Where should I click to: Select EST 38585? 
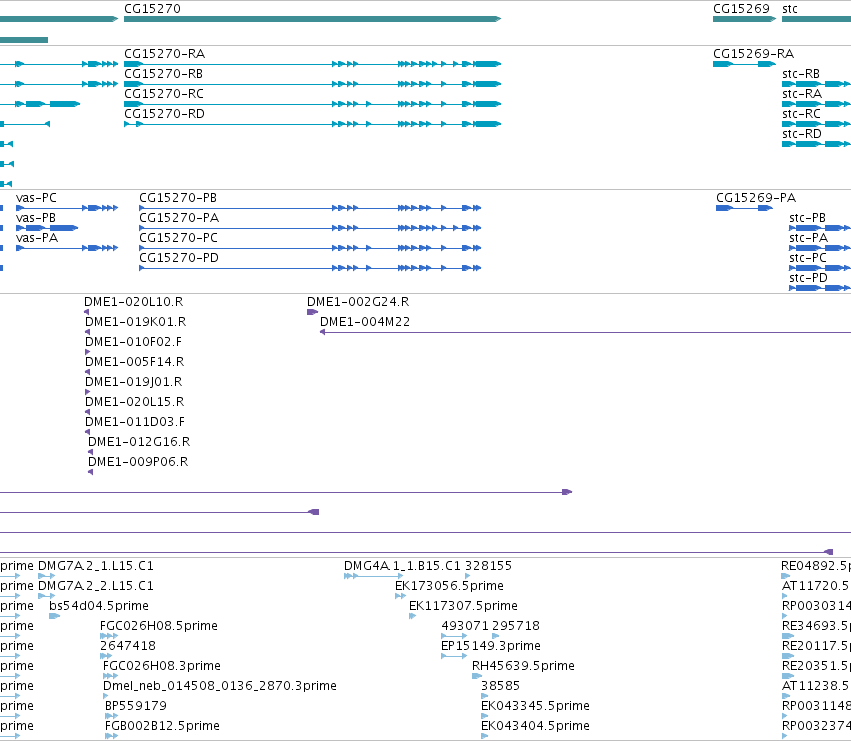pyautogui.click(x=484, y=696)
